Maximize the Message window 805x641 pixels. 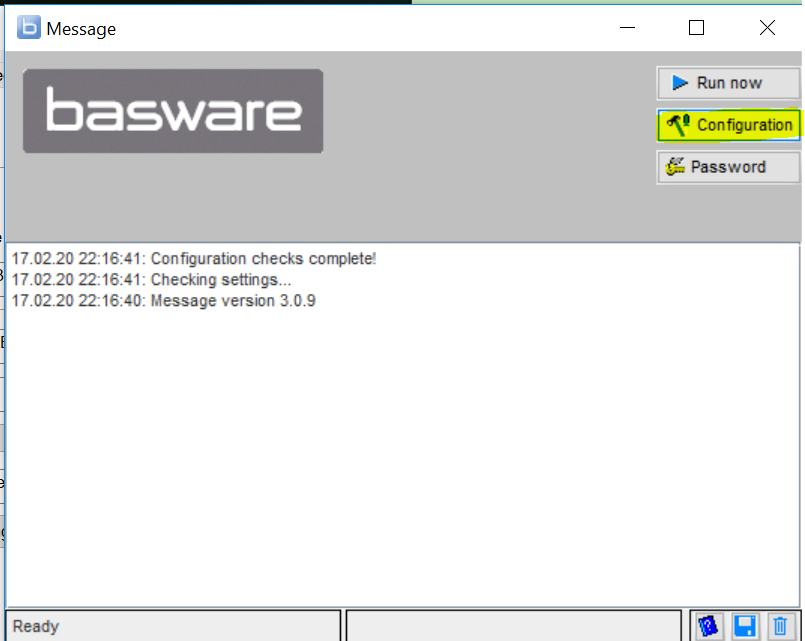click(696, 28)
